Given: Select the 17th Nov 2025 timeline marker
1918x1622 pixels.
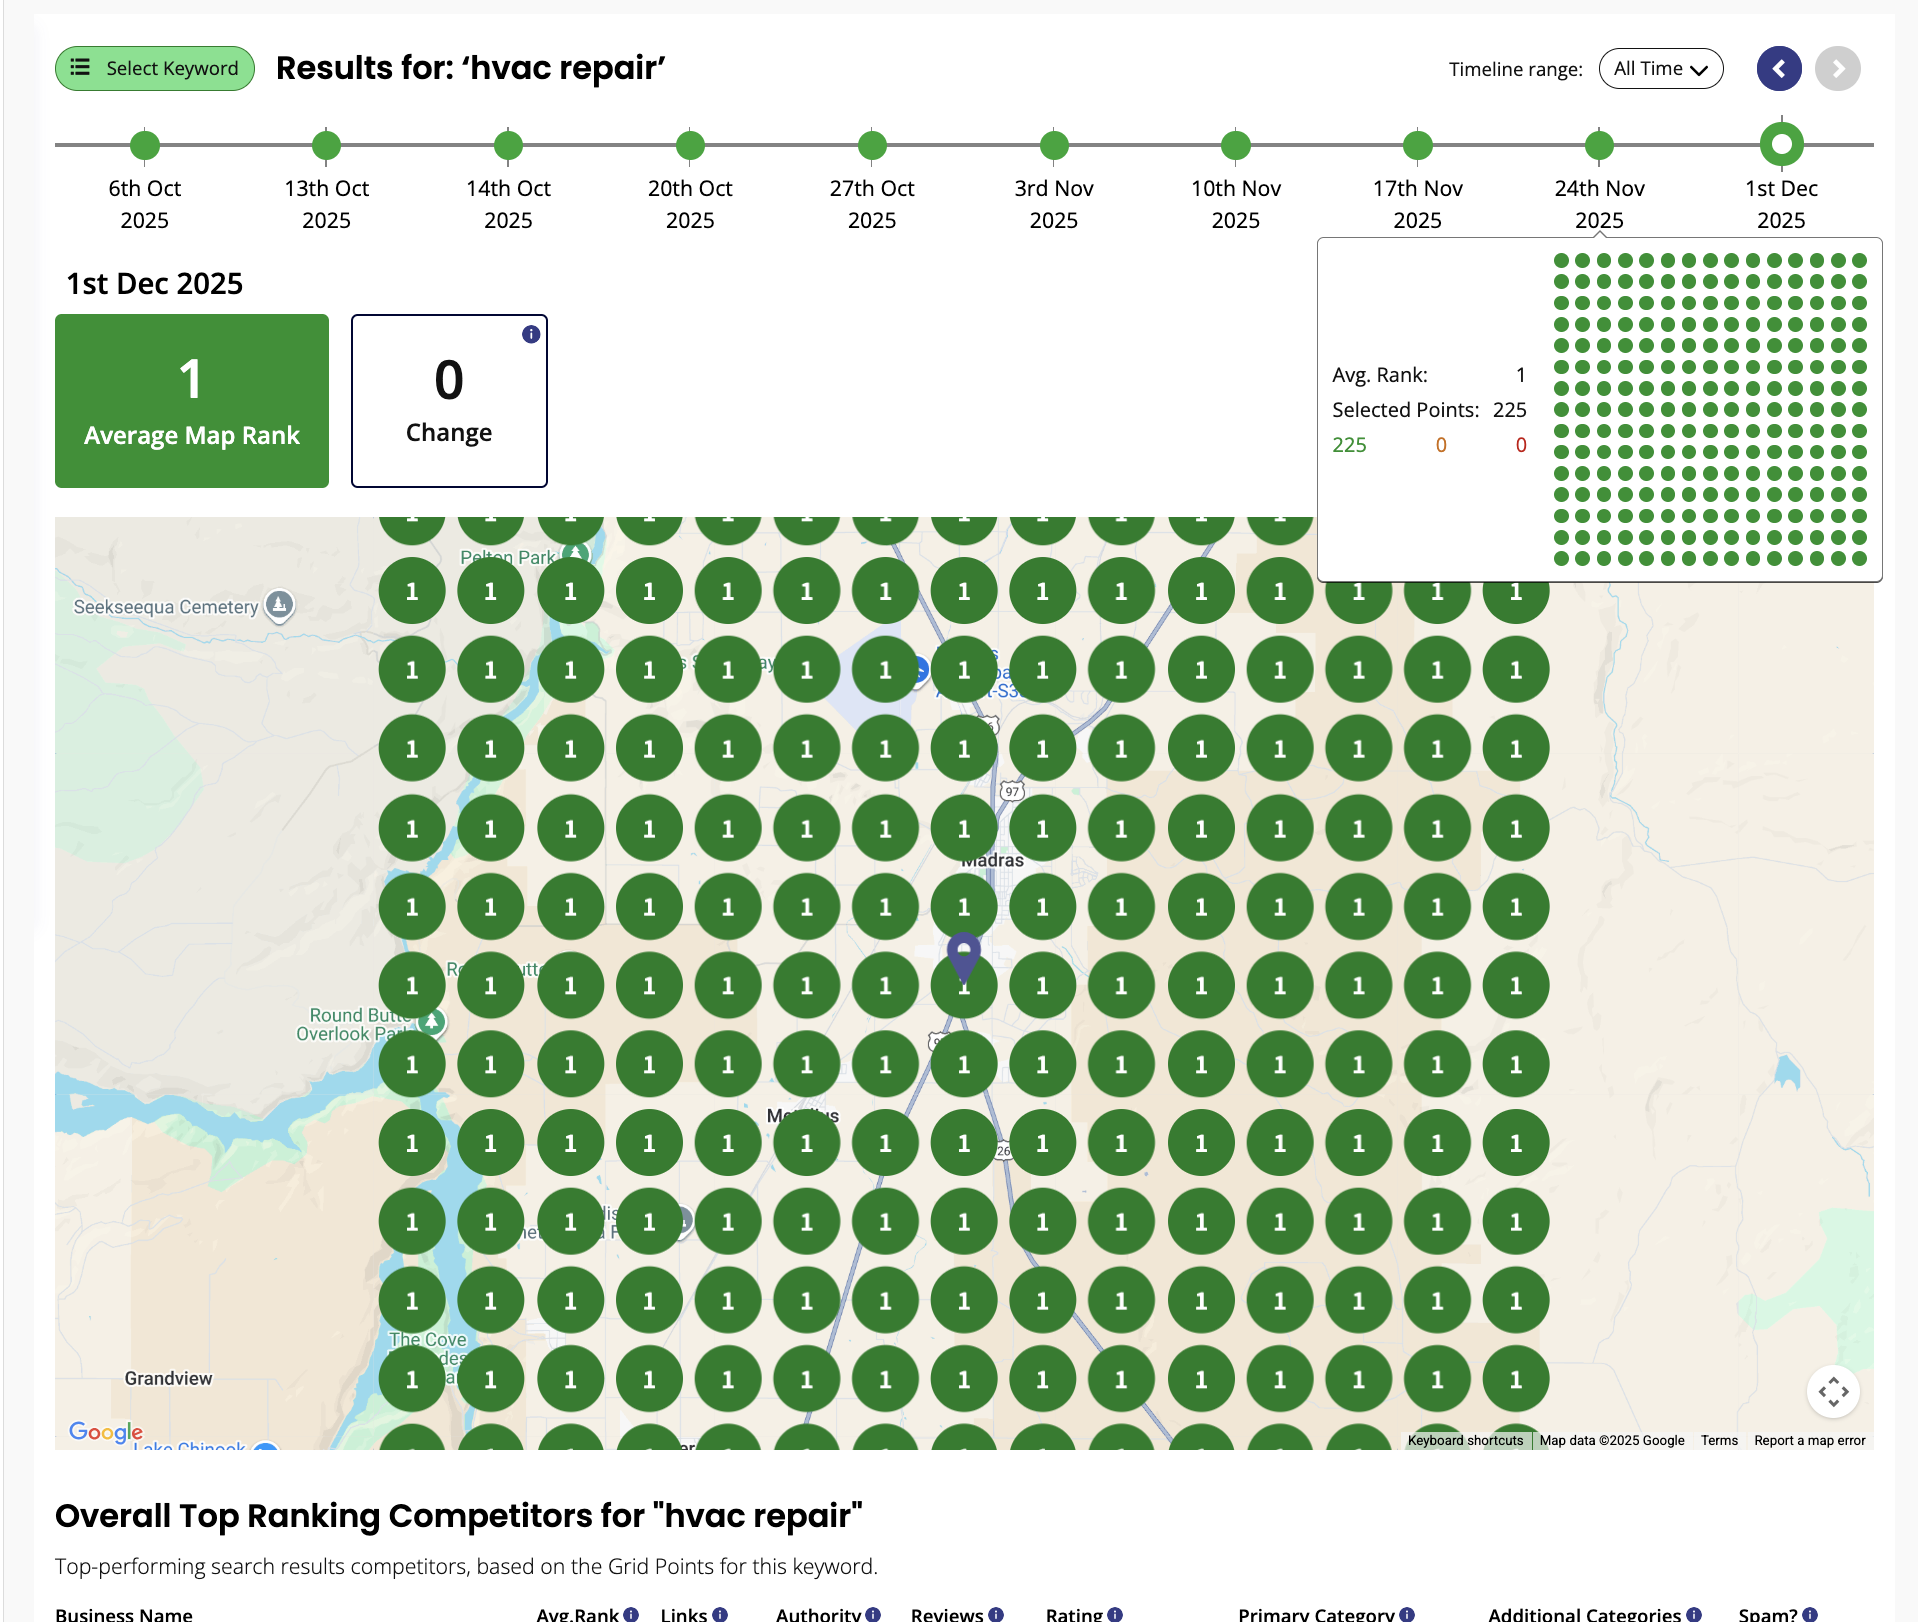Looking at the screenshot, I should (x=1417, y=145).
